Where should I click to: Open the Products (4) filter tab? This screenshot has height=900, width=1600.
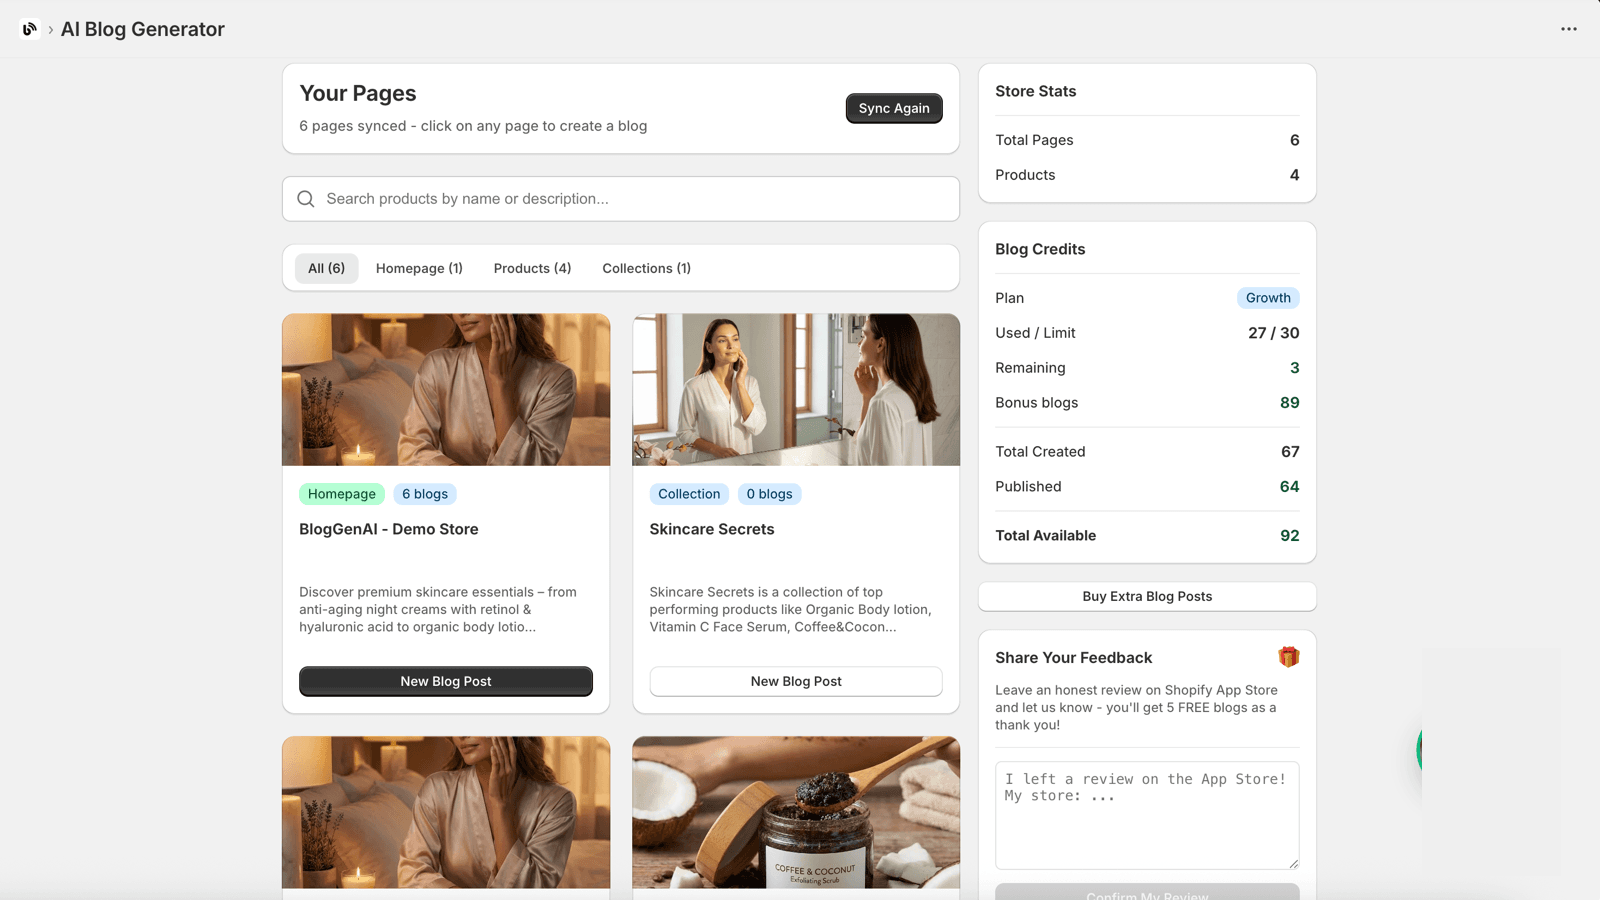click(x=532, y=268)
